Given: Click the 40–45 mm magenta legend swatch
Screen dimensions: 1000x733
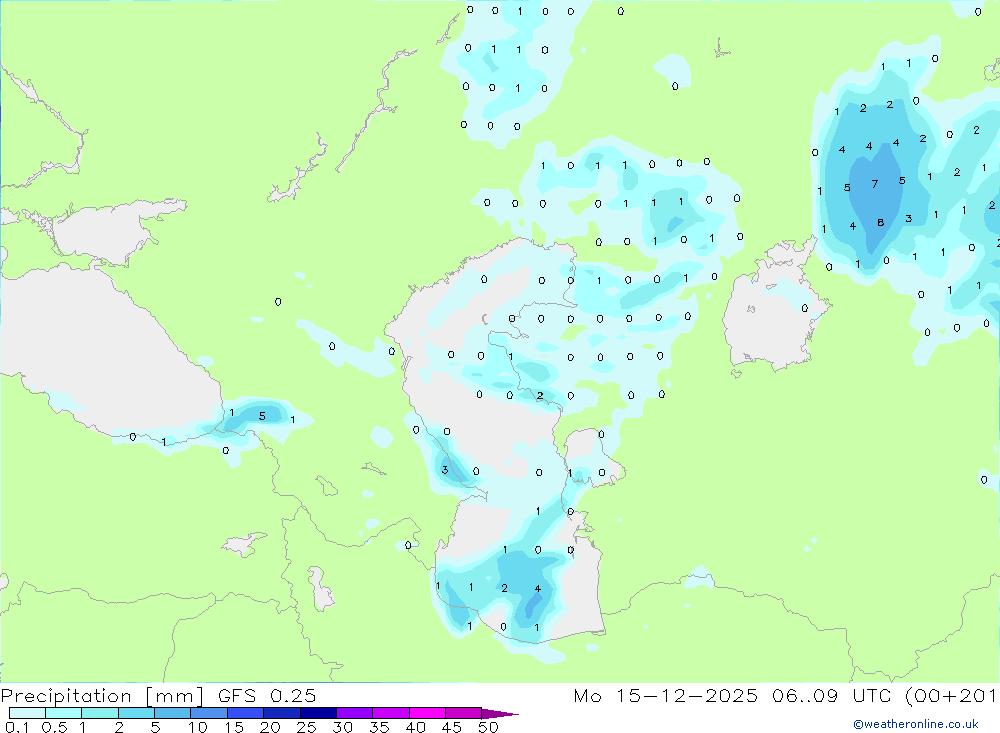Looking at the screenshot, I should click(x=427, y=713).
